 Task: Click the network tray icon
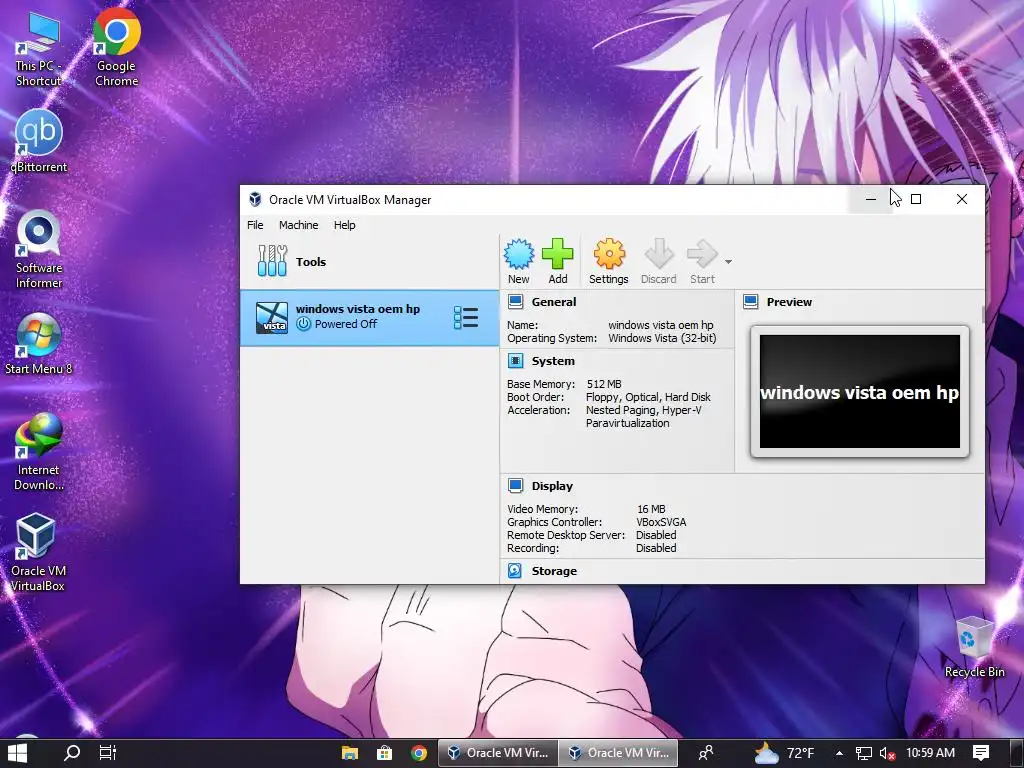tap(863, 753)
